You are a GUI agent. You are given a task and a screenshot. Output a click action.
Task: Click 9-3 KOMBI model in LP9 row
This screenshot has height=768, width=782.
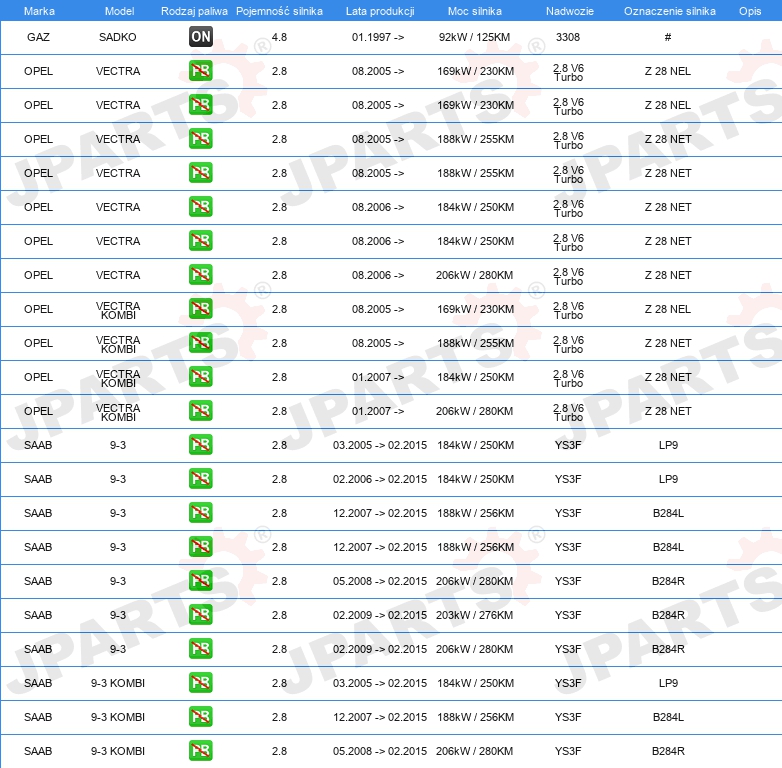pos(118,683)
